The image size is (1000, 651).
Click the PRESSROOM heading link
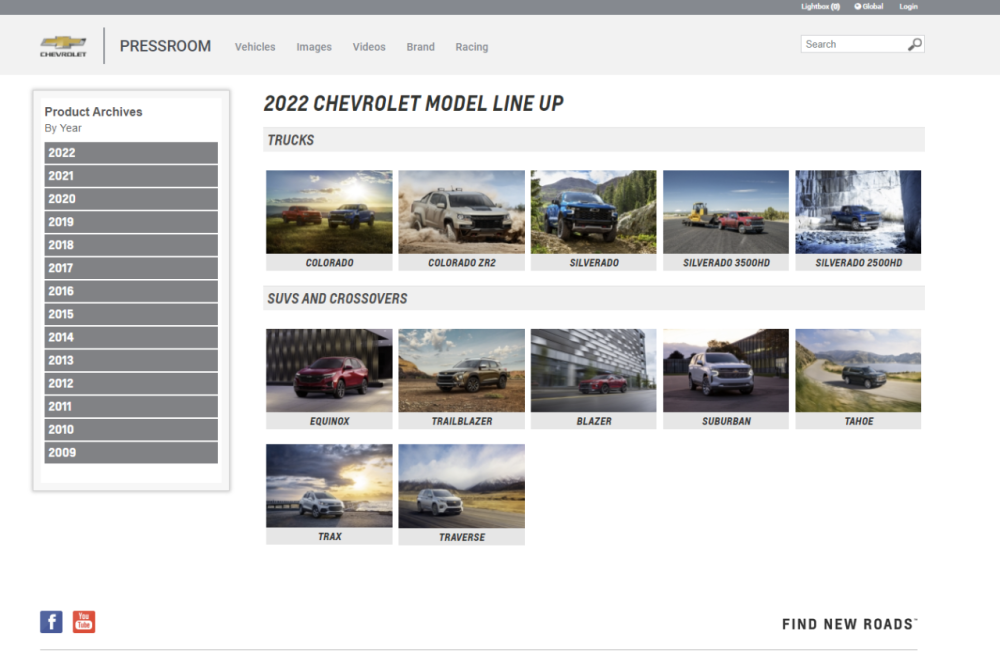[x=165, y=46]
